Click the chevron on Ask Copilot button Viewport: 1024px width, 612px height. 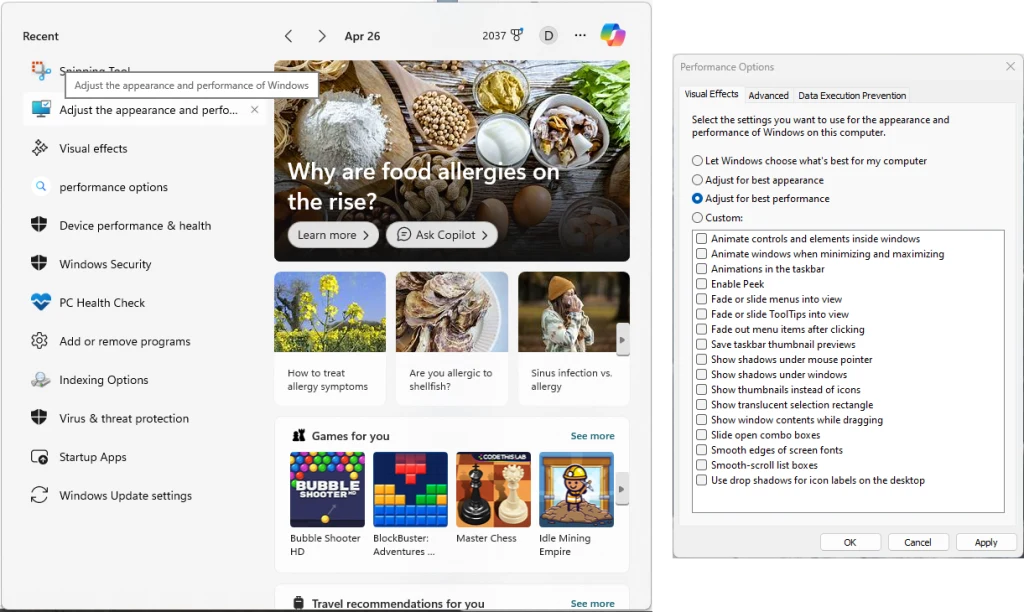pyautogui.click(x=485, y=235)
